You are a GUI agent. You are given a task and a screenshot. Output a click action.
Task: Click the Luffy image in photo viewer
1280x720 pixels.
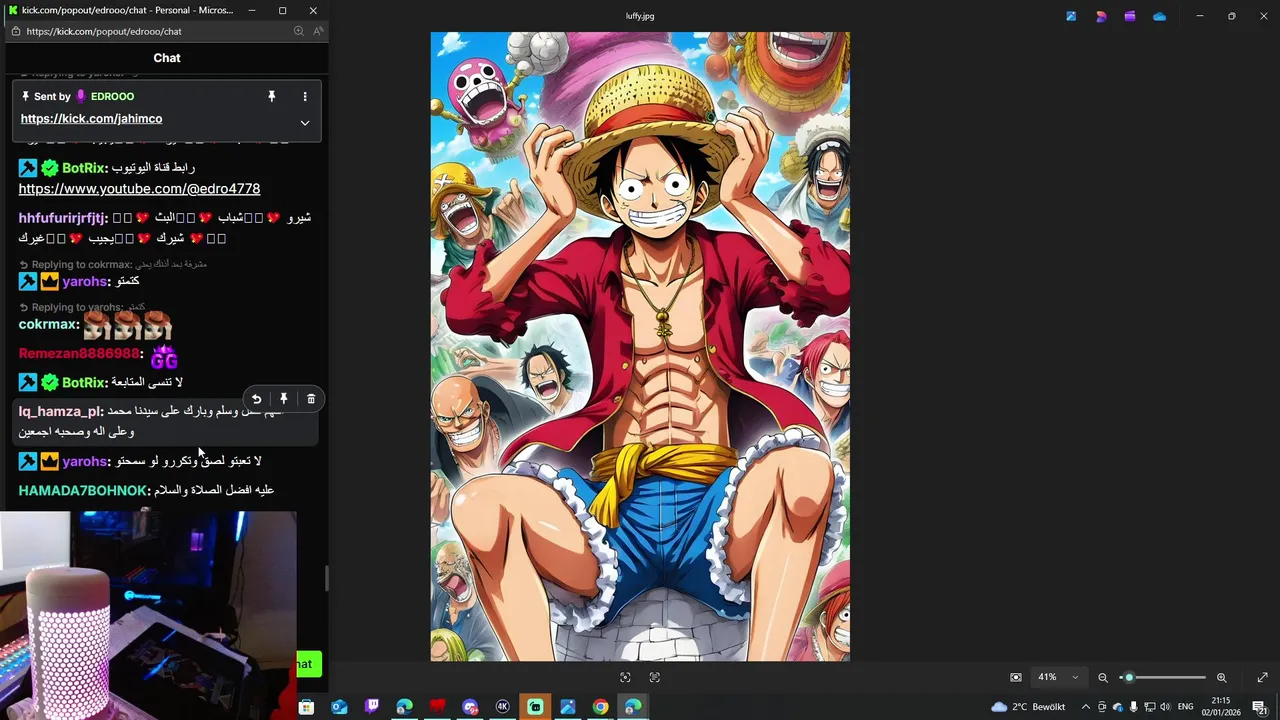click(640, 346)
